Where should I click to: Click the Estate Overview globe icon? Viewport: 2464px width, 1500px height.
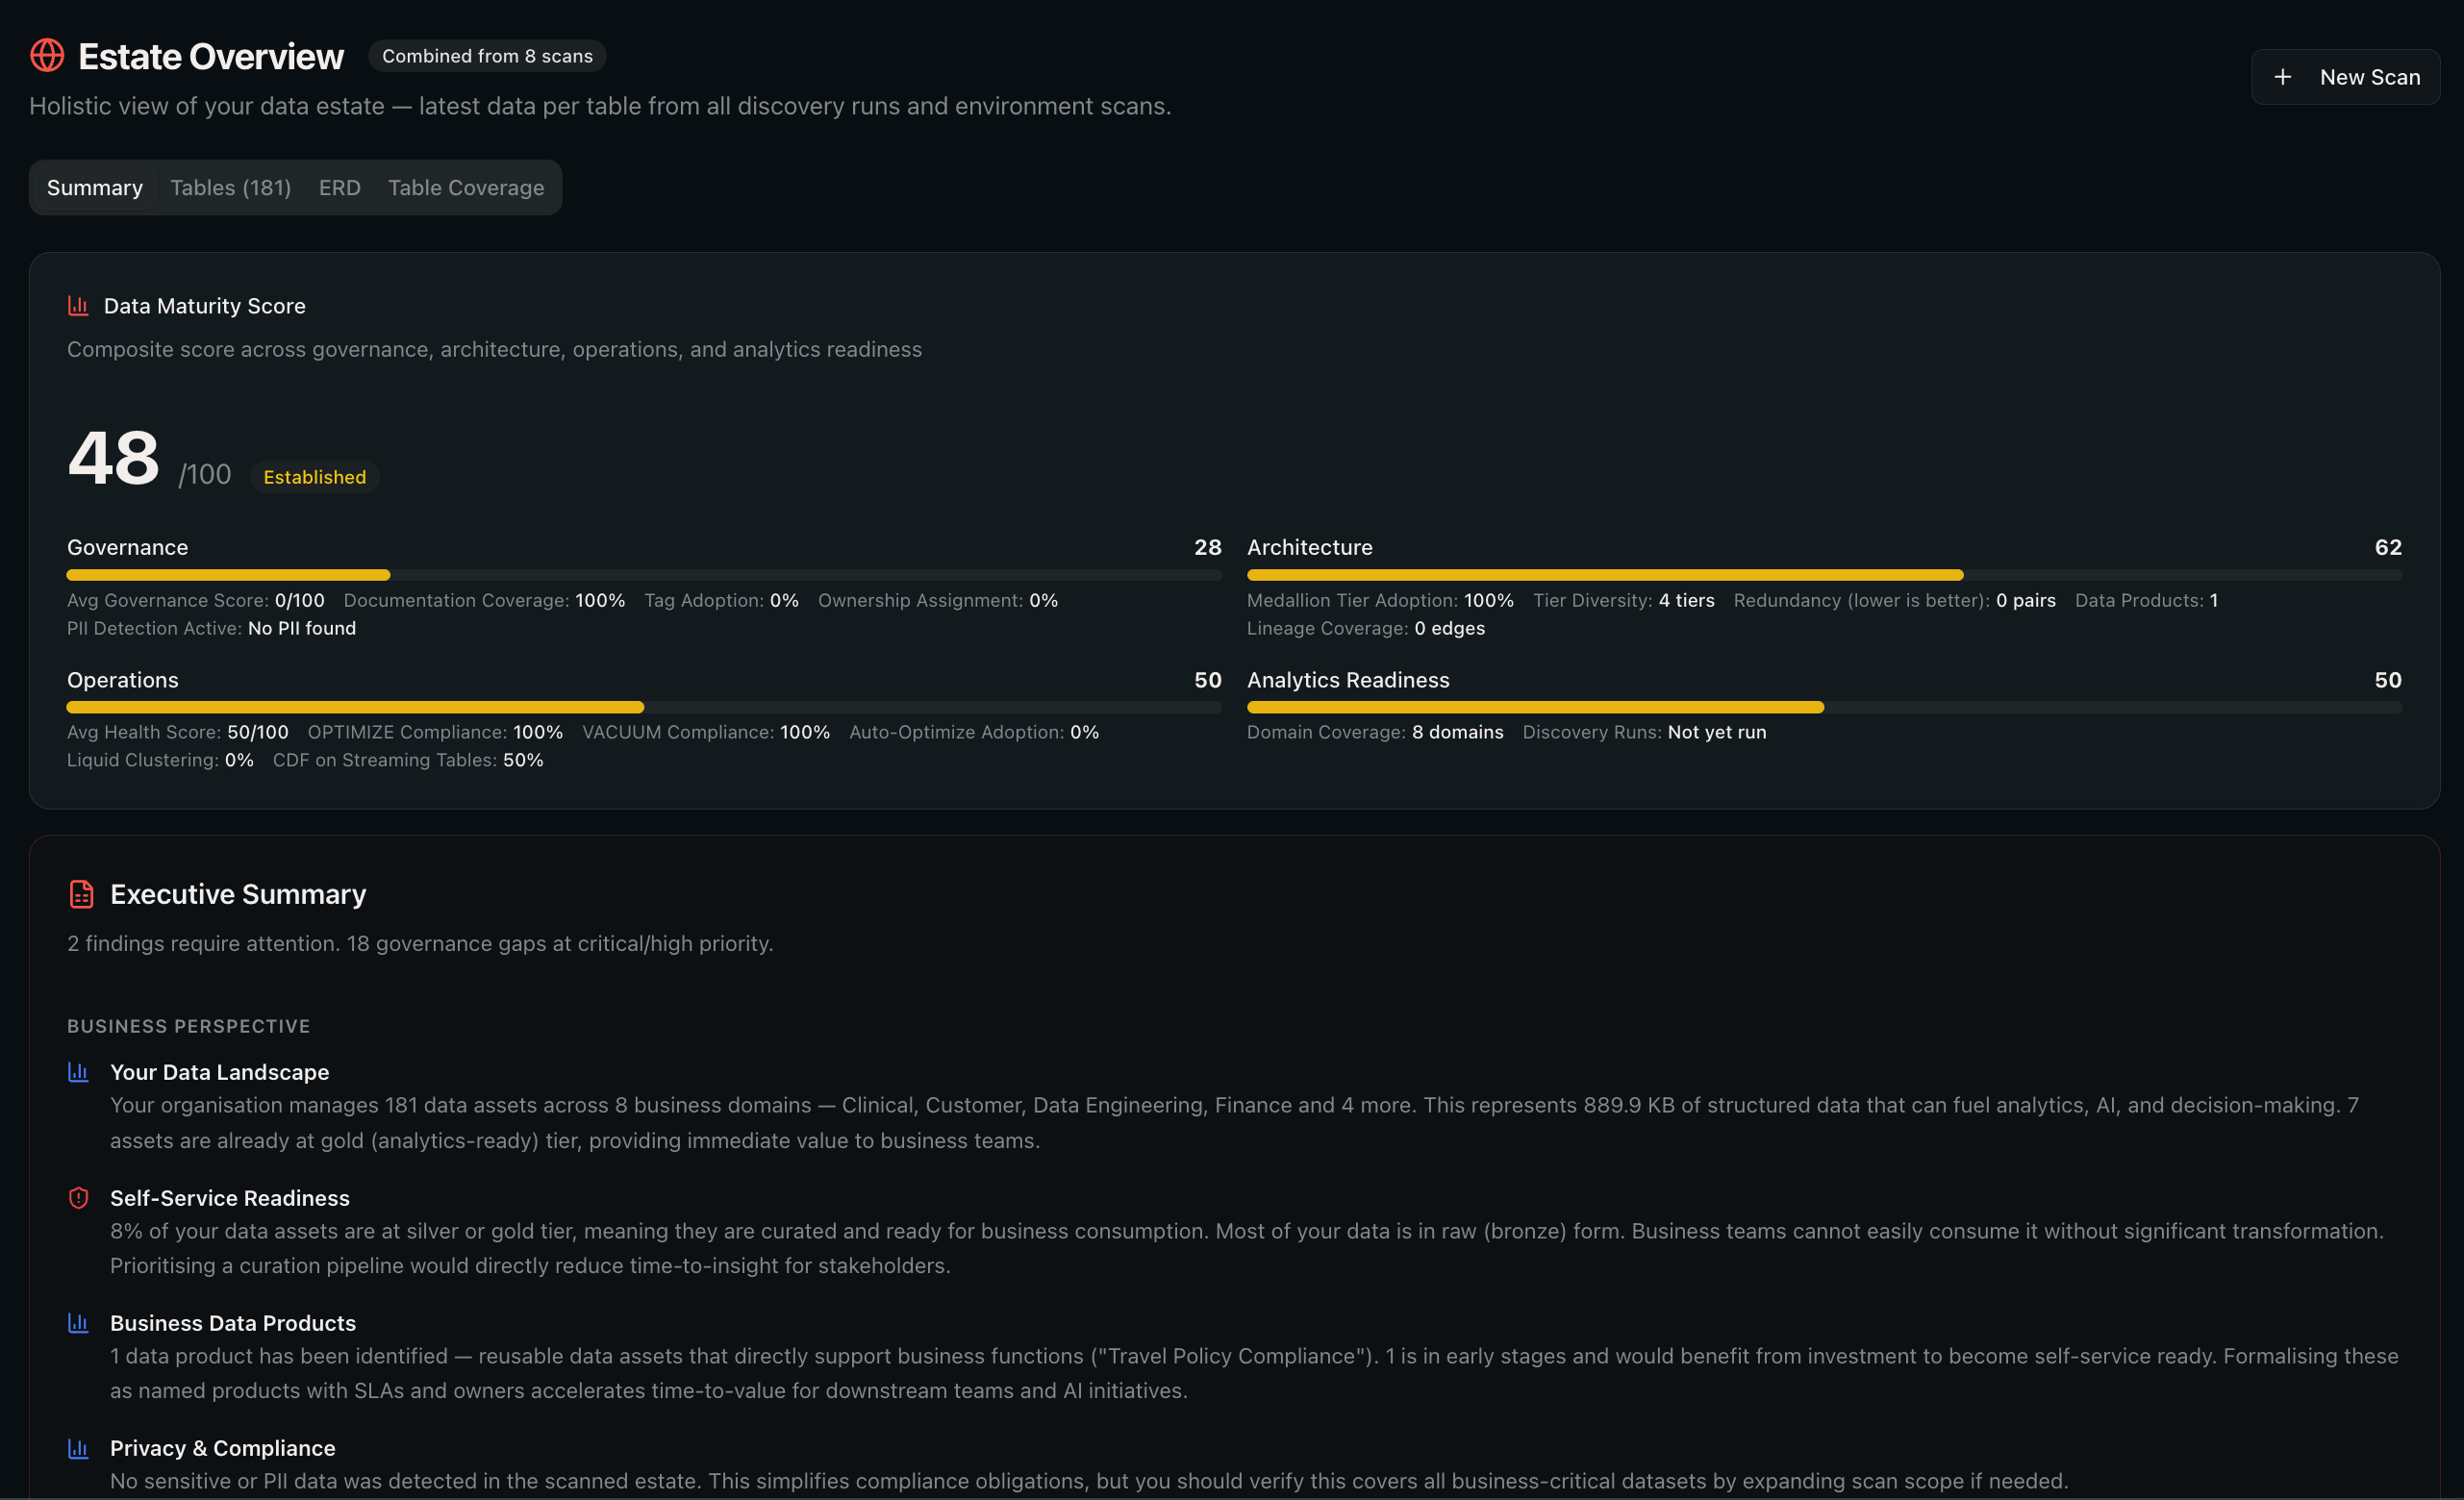pyautogui.click(x=47, y=56)
